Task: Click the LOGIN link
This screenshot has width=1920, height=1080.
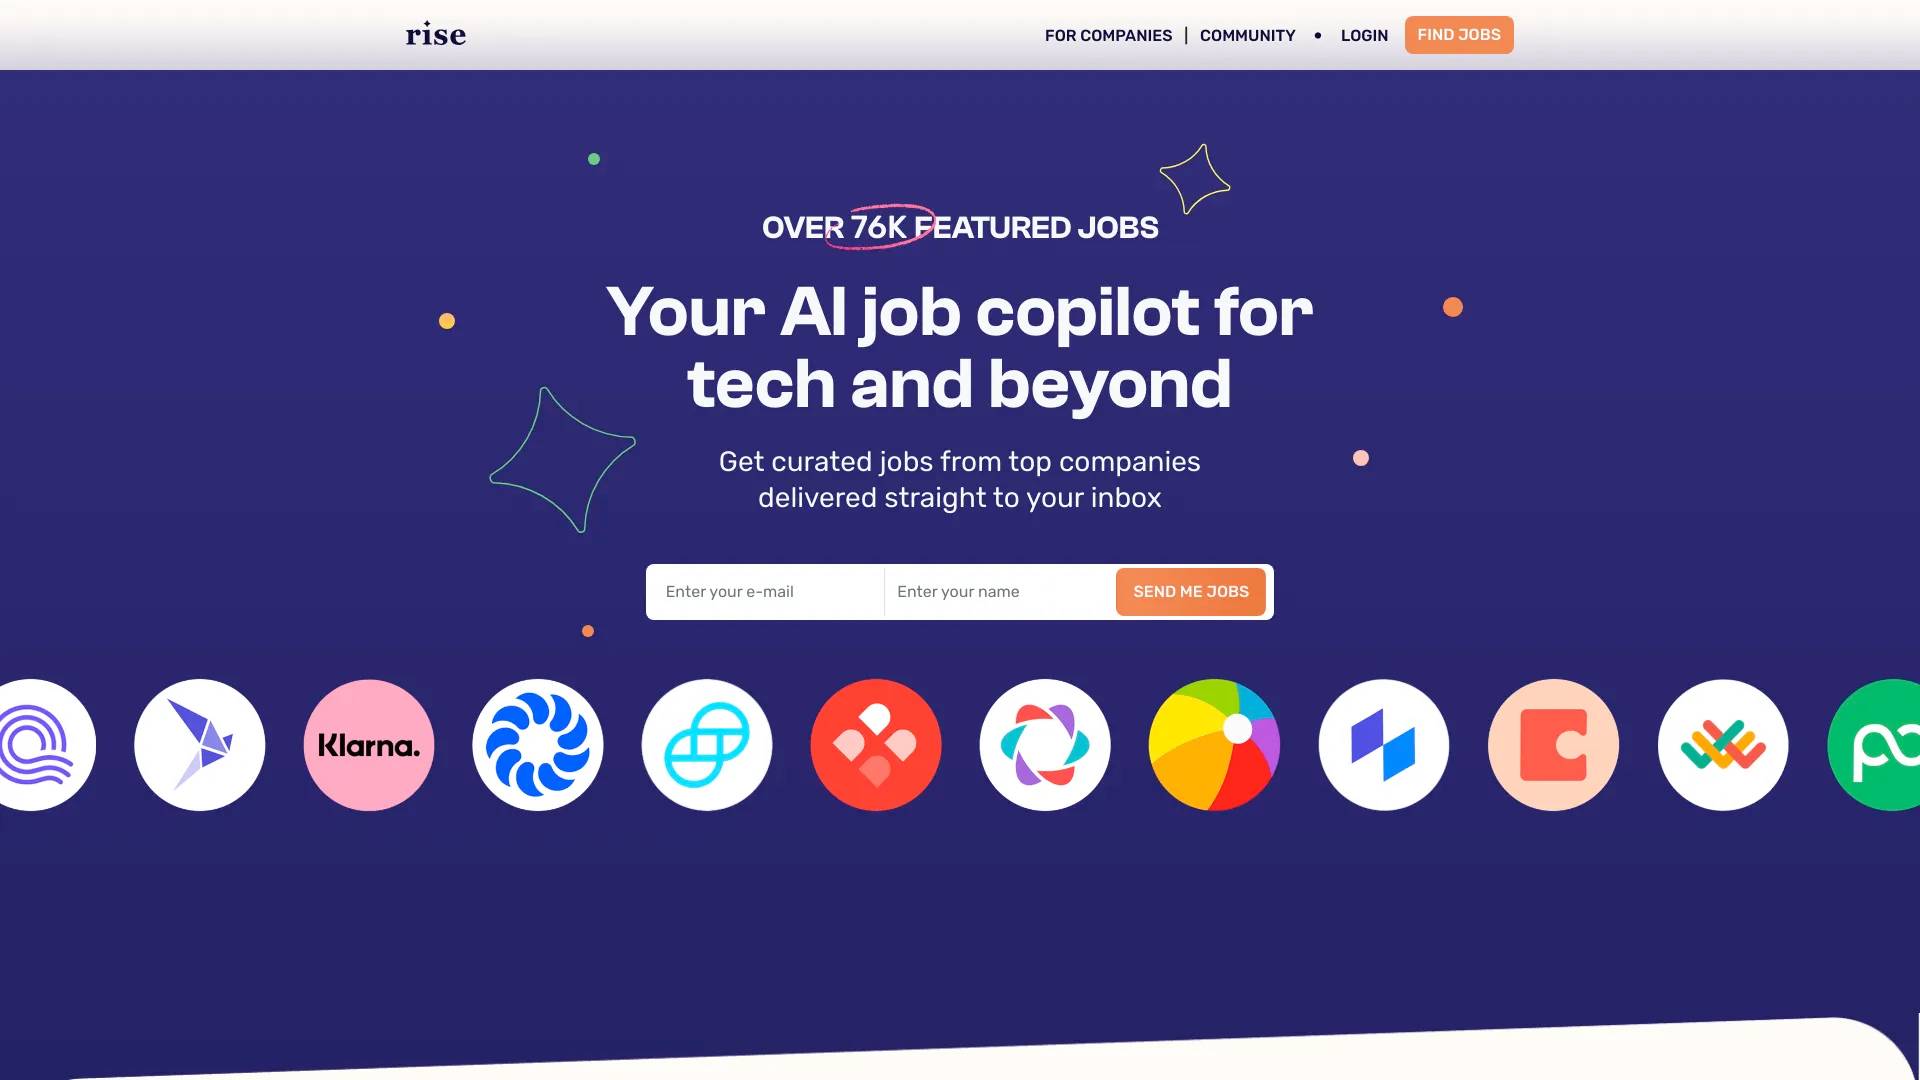Action: (1364, 34)
